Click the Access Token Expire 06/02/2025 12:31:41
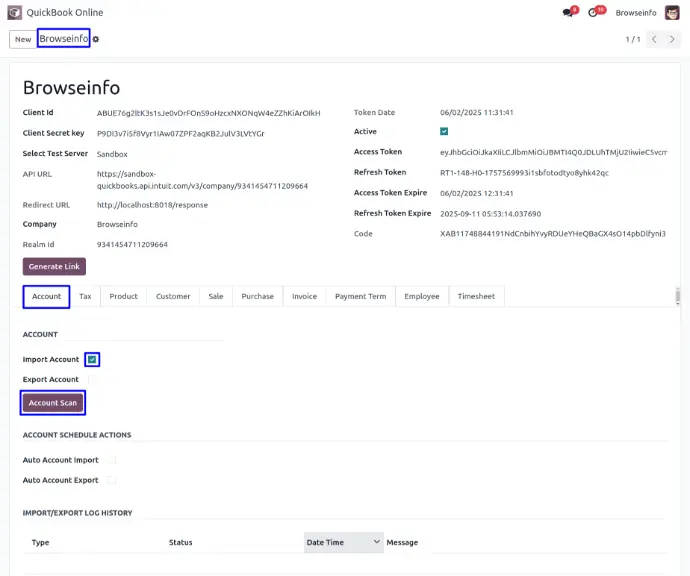This screenshot has width=690, height=576. (477, 193)
